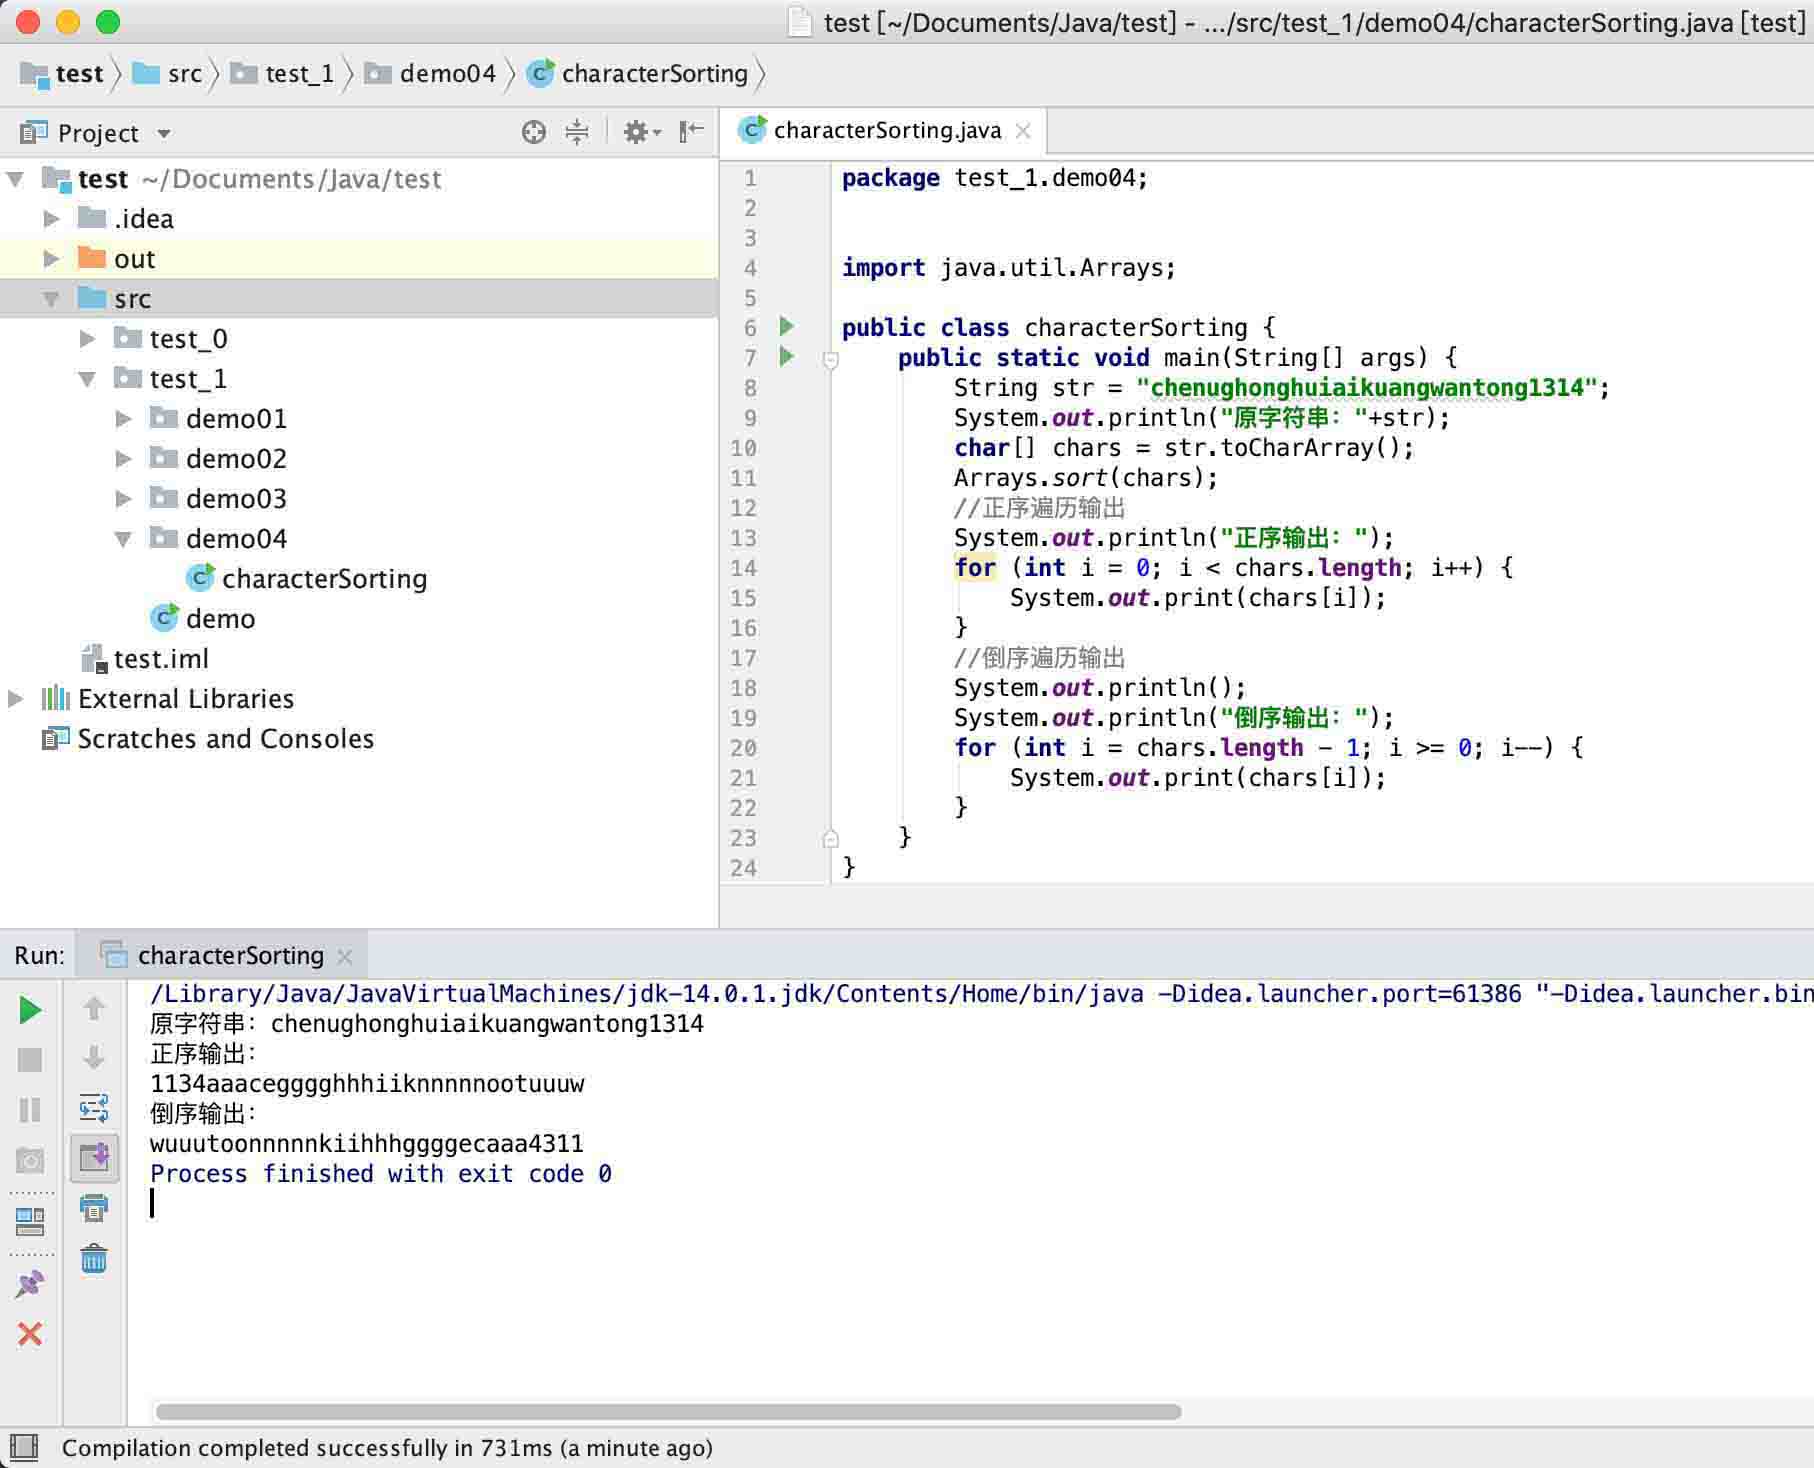This screenshot has height=1468, width=1814.
Task: Click the Print console output icon
Action: pyautogui.click(x=94, y=1208)
